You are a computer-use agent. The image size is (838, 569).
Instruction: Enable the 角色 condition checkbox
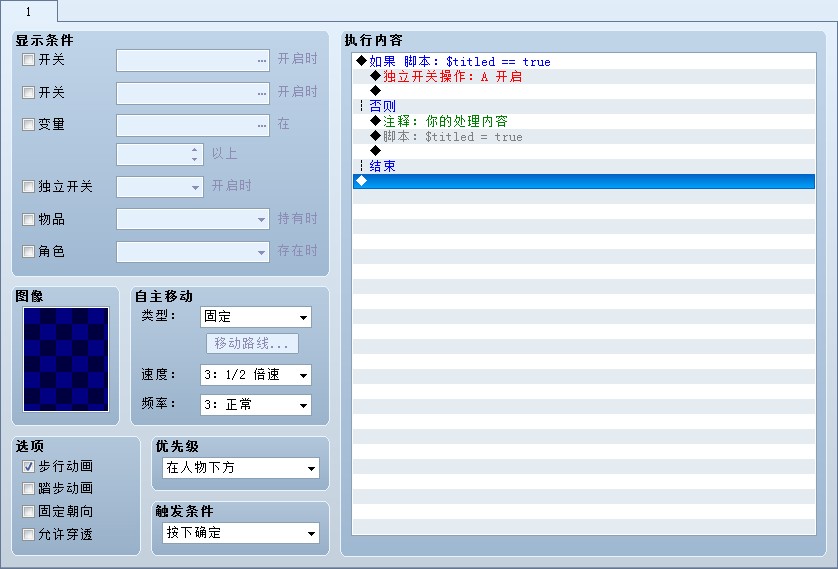point(28,251)
